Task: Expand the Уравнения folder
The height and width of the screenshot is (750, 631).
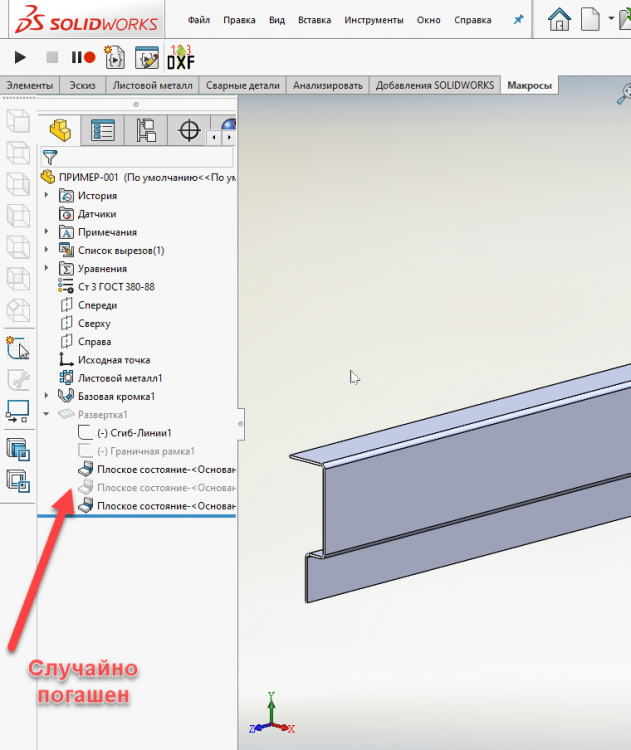Action: (x=46, y=268)
